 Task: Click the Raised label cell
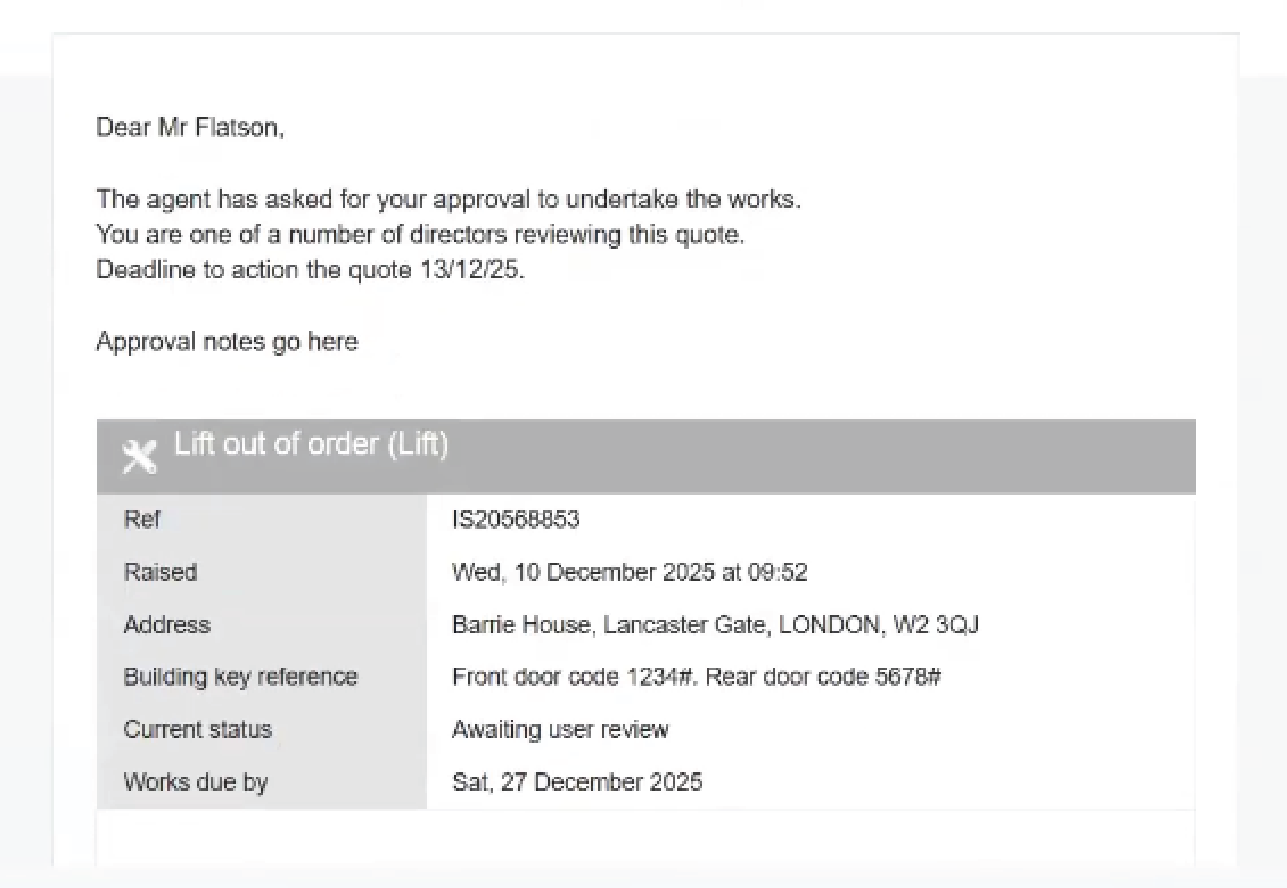click(x=160, y=573)
